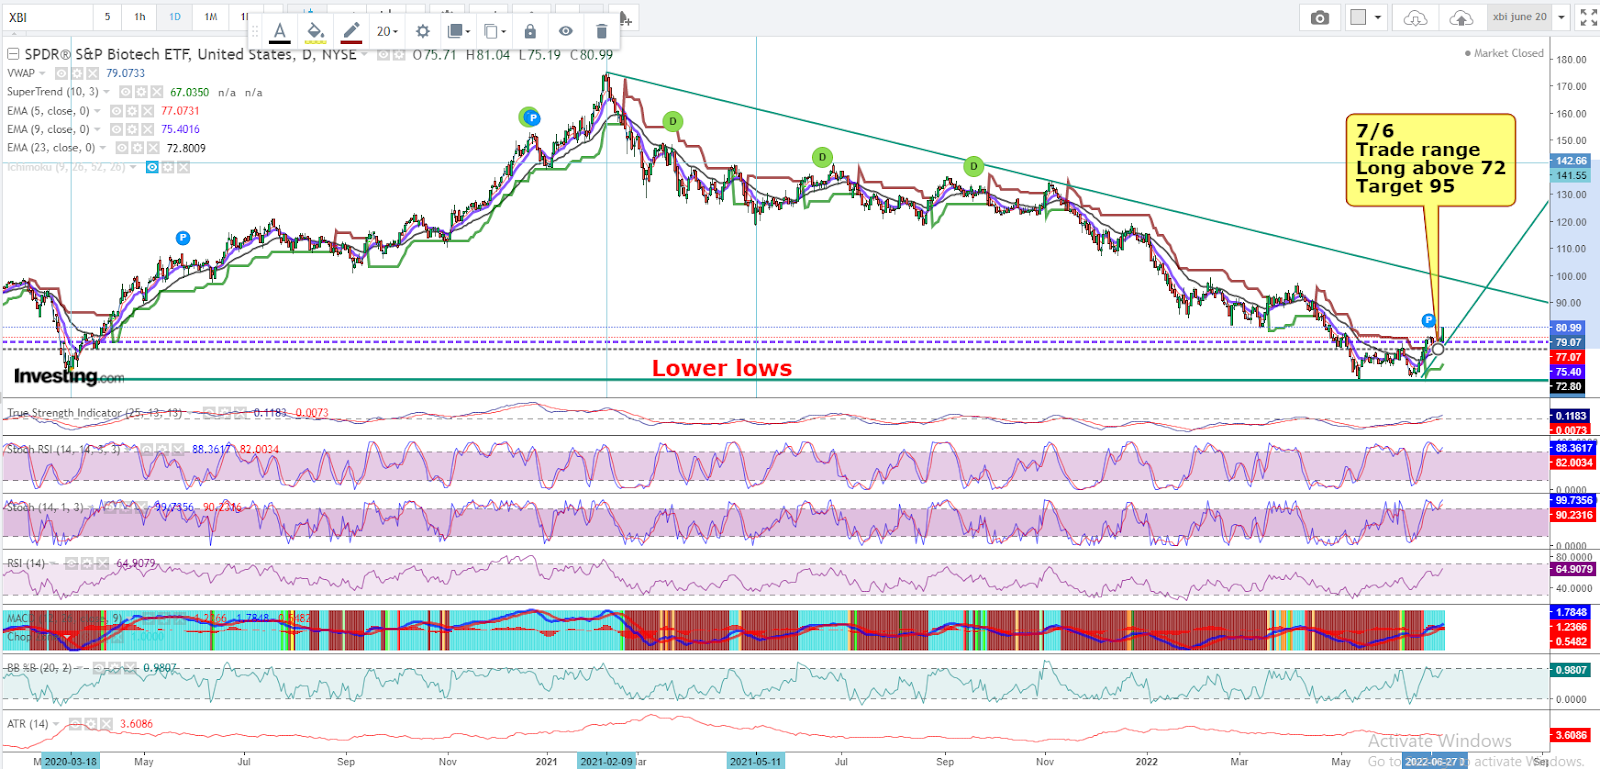
Task: Open the VWAP legend dropdown arrow
Action: pos(43,73)
